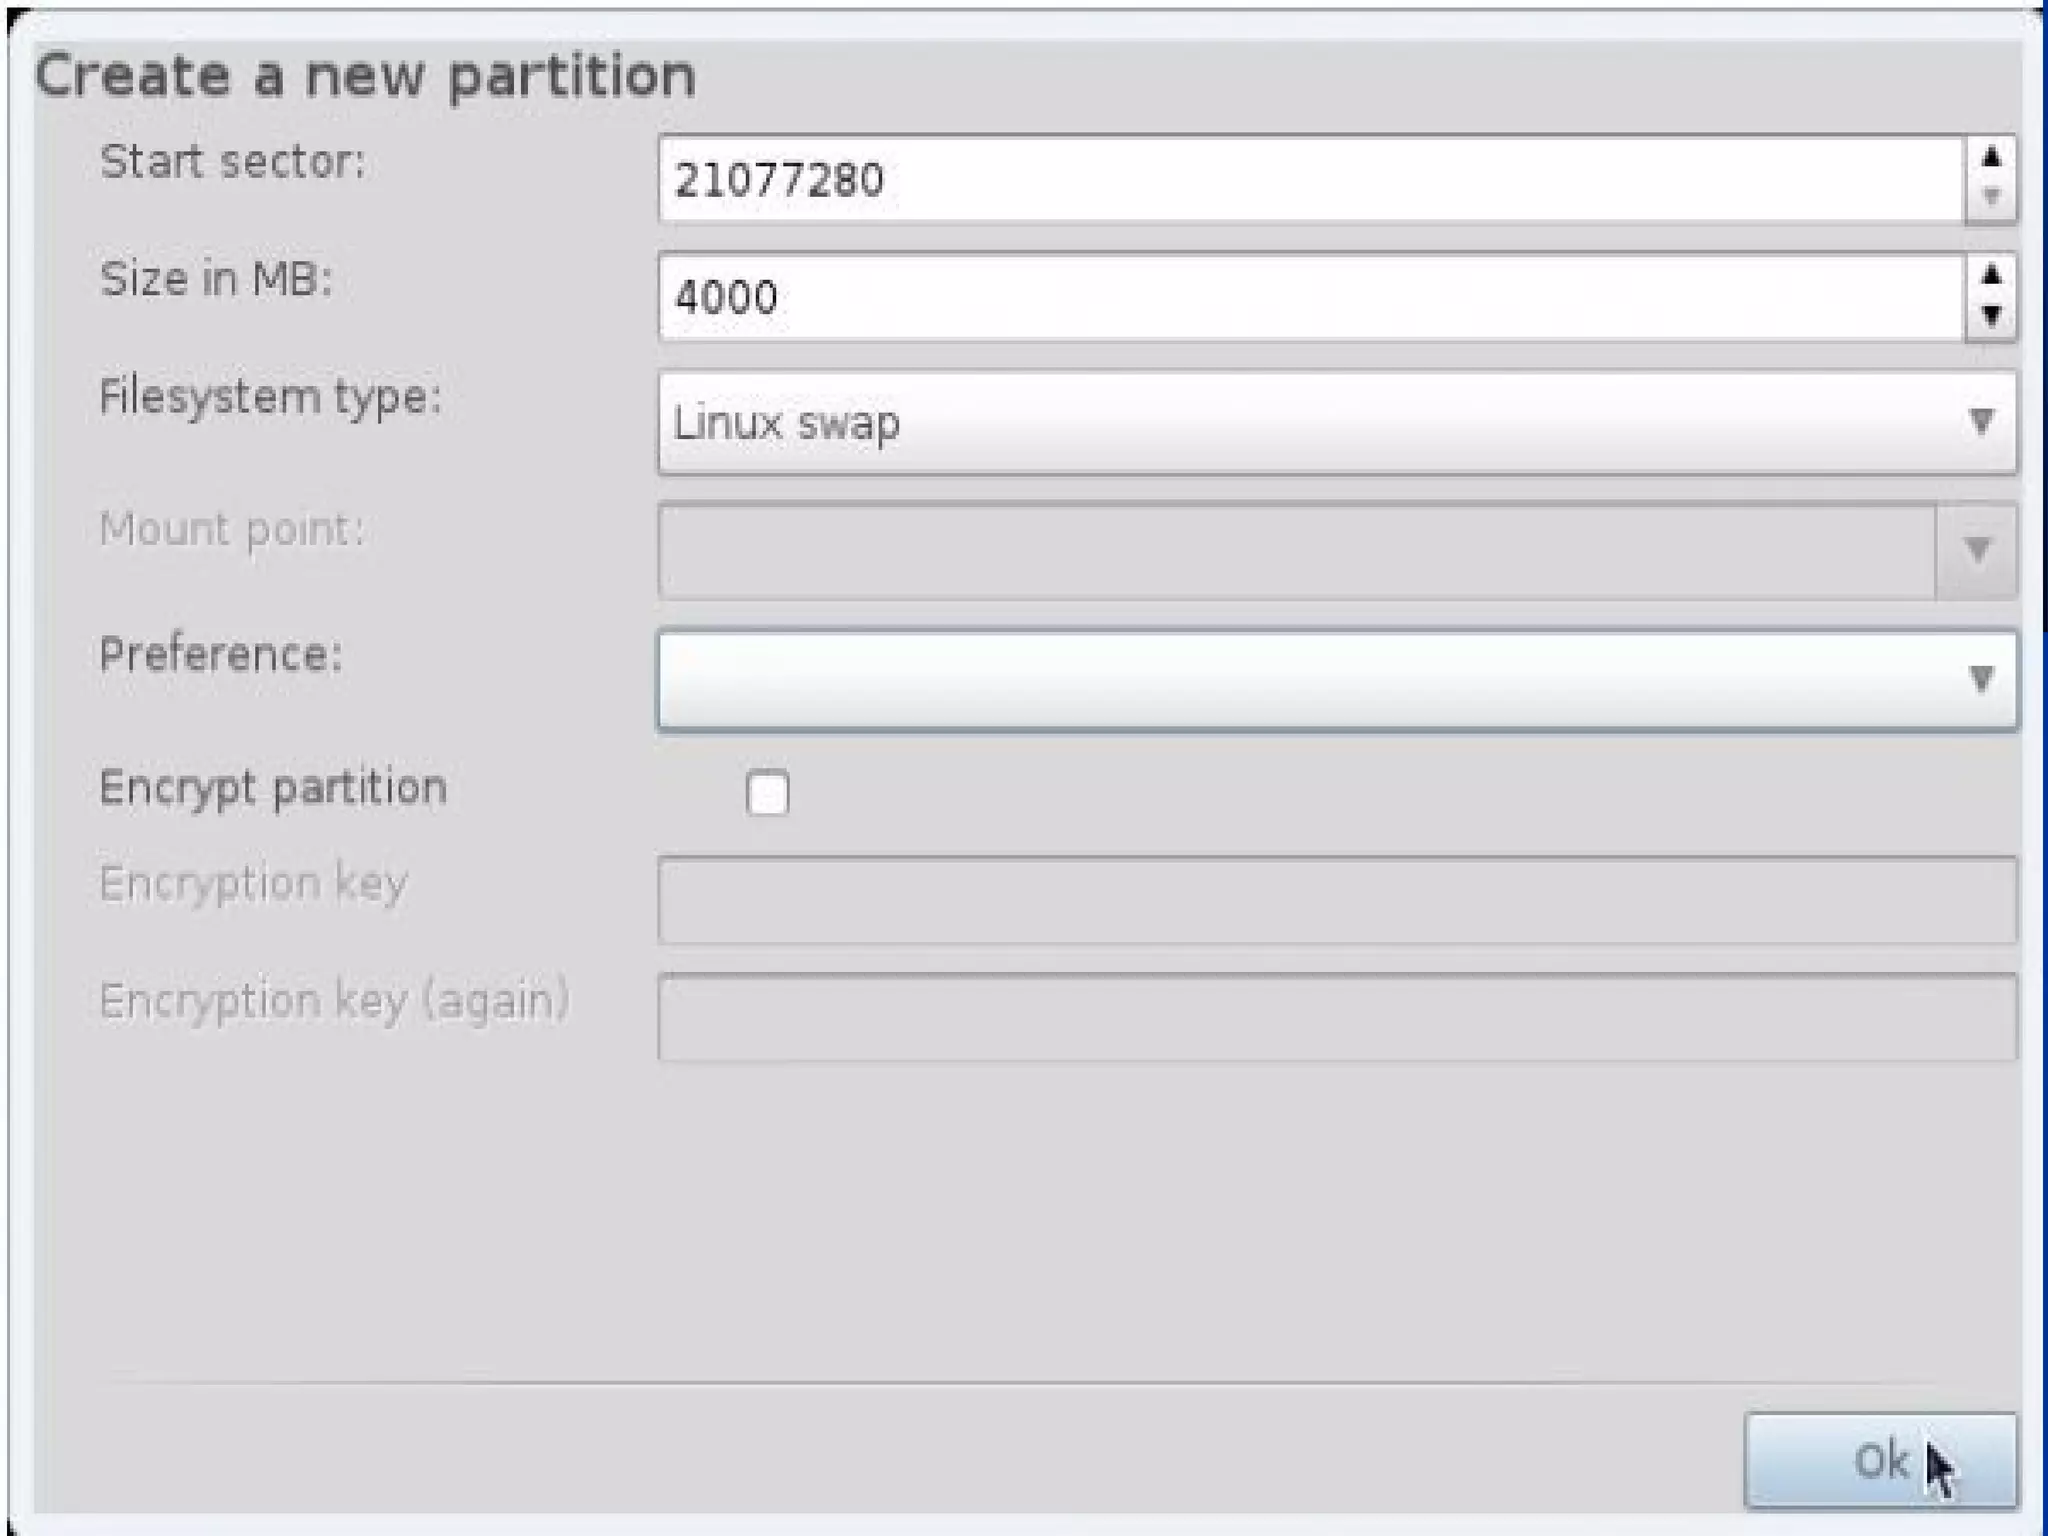Viewport: 2048px width, 1536px height.
Task: Click inside the Encryption key field
Action: 1336,900
